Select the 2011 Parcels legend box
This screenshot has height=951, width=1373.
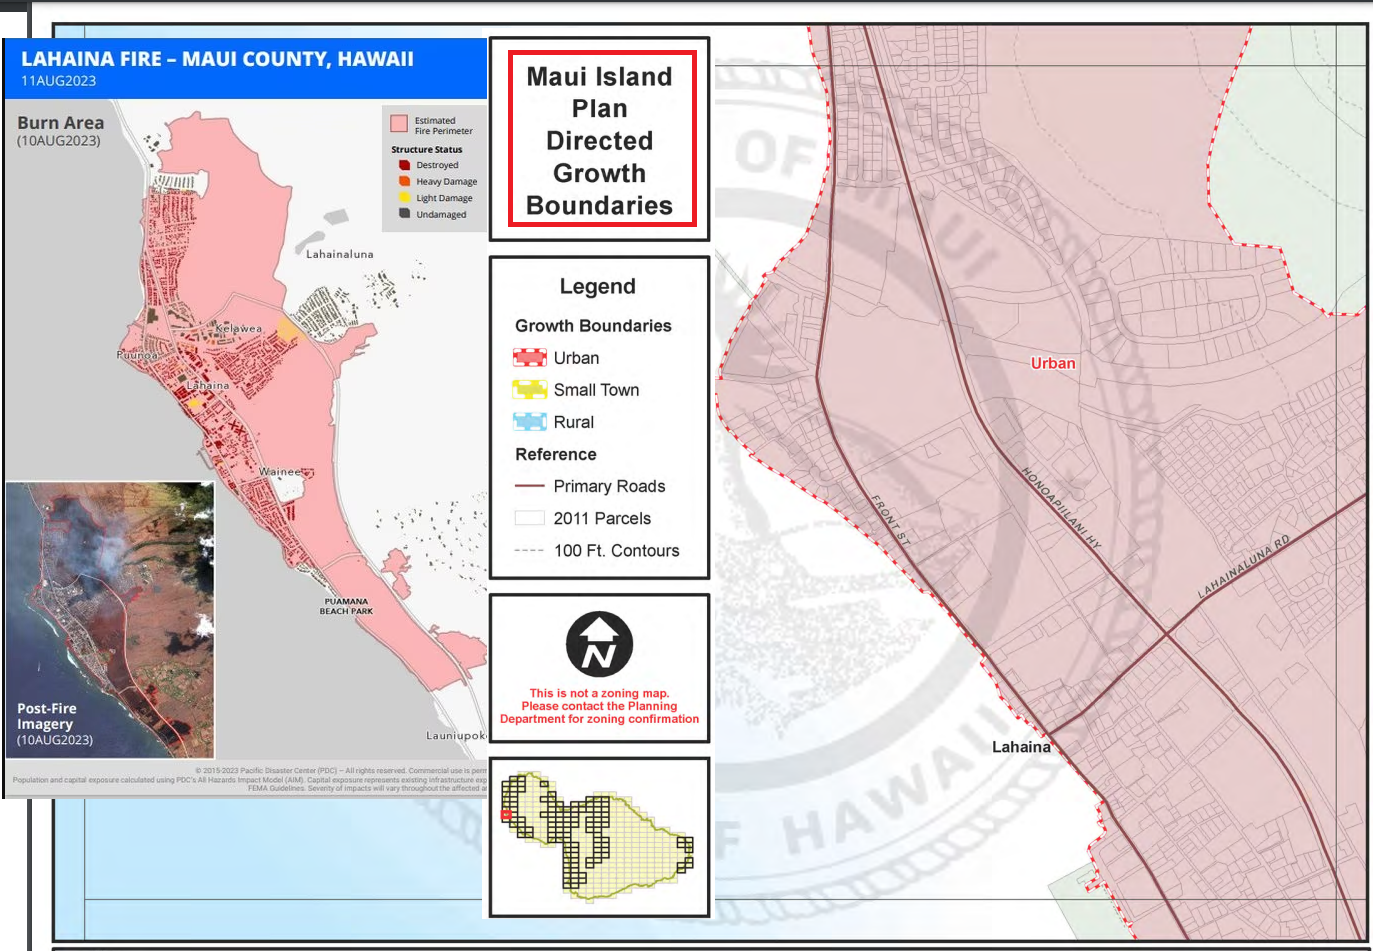click(529, 518)
